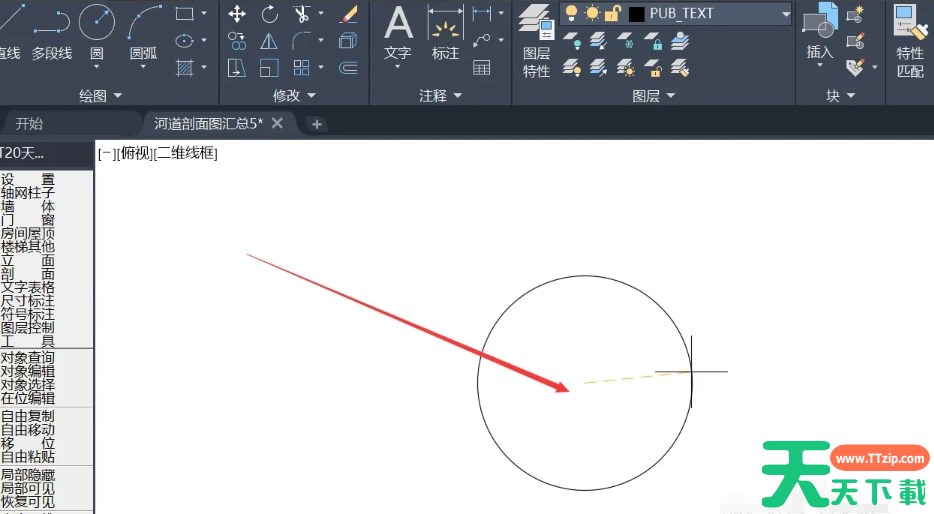Activate the Offset tool
Viewport: 934px width, 514px height.
348,68
